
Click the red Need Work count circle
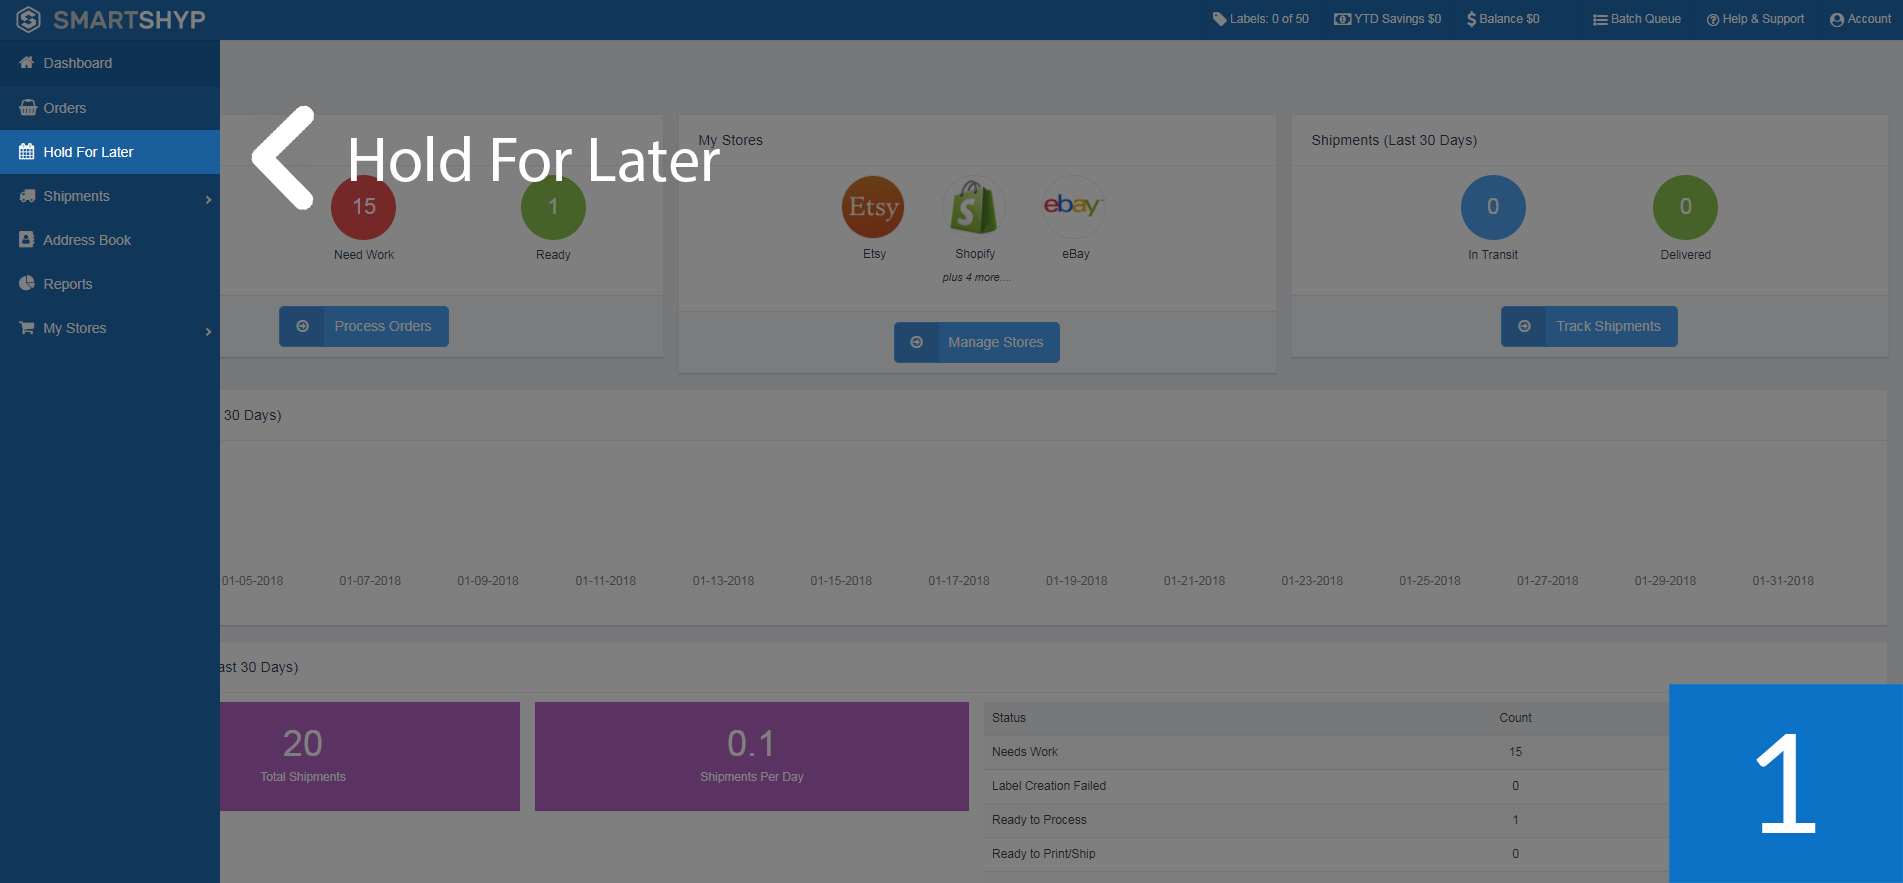coord(363,207)
